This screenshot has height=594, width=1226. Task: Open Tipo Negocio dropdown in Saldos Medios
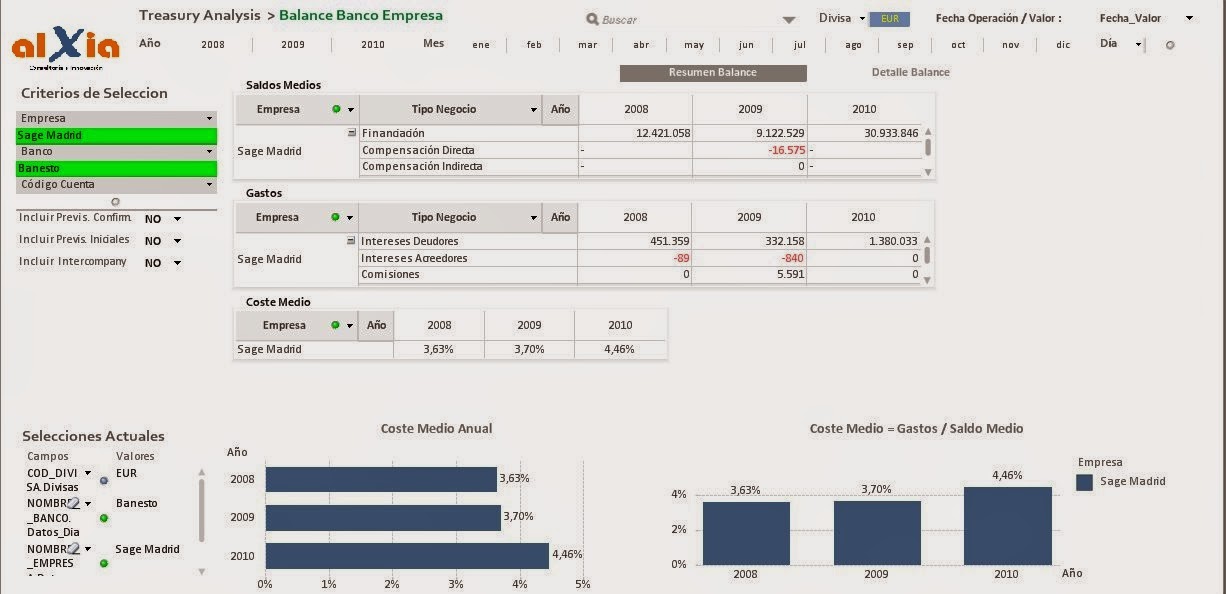[533, 109]
